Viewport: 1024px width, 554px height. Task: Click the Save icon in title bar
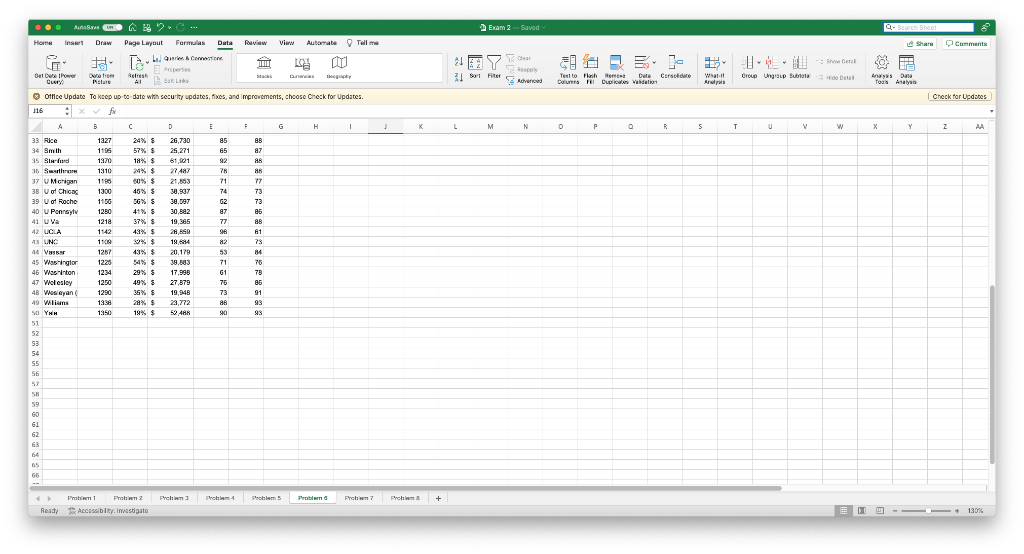click(147, 27)
